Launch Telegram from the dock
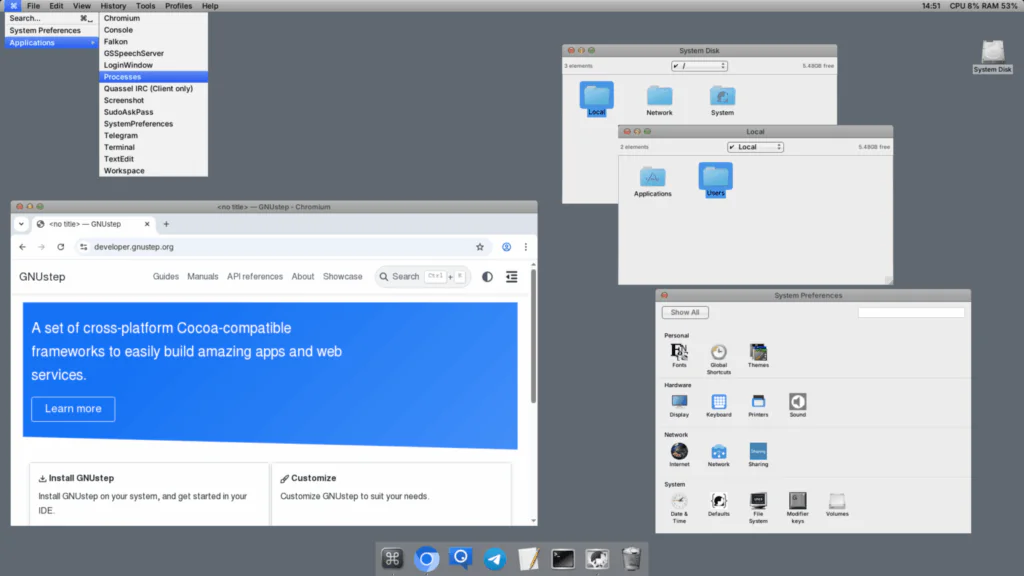This screenshot has height=576, width=1024. [x=494, y=559]
